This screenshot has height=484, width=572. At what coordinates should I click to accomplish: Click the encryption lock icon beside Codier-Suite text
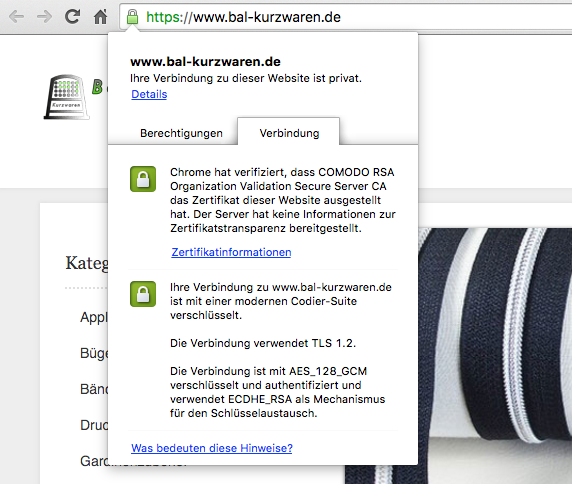pos(143,294)
